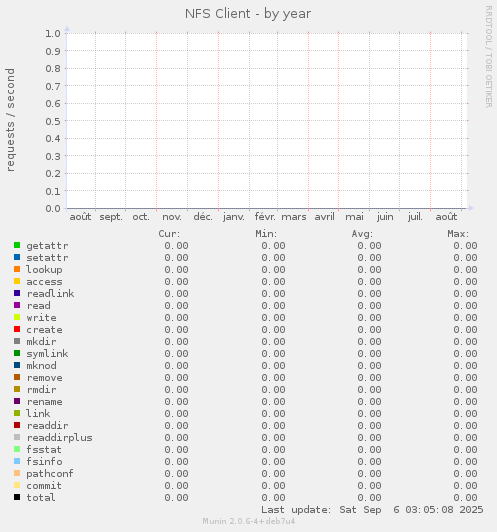Select the Cur: column header
The height and width of the screenshot is (532, 497).
click(169, 234)
